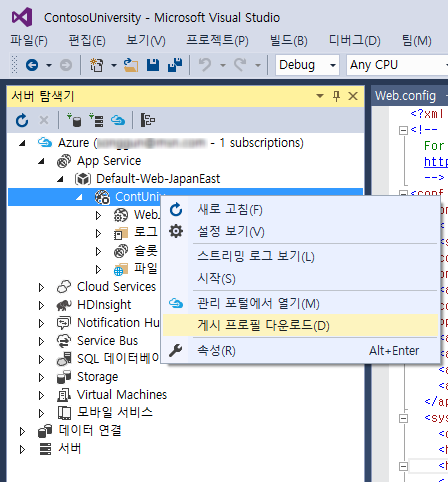Connect to server via Server Explorer toolbar
This screenshot has height=482, width=448.
click(x=96, y=120)
